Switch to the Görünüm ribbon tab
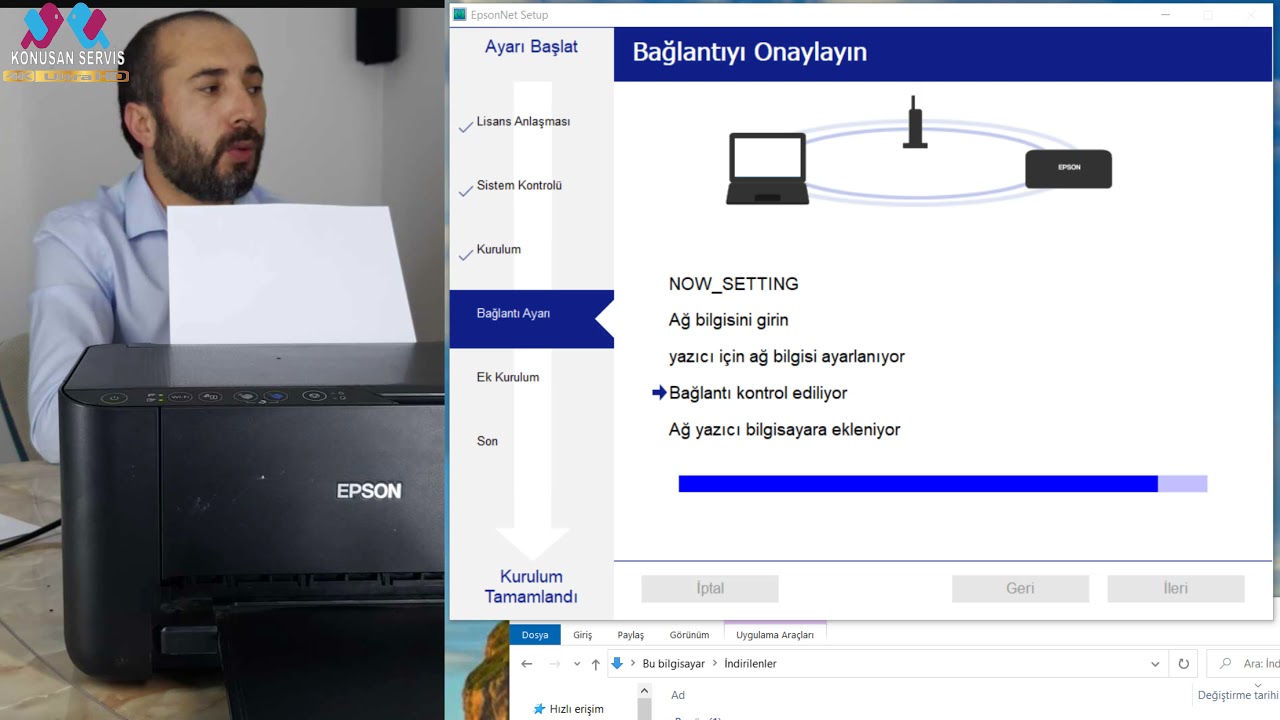Viewport: 1280px width, 720px height. tap(689, 635)
